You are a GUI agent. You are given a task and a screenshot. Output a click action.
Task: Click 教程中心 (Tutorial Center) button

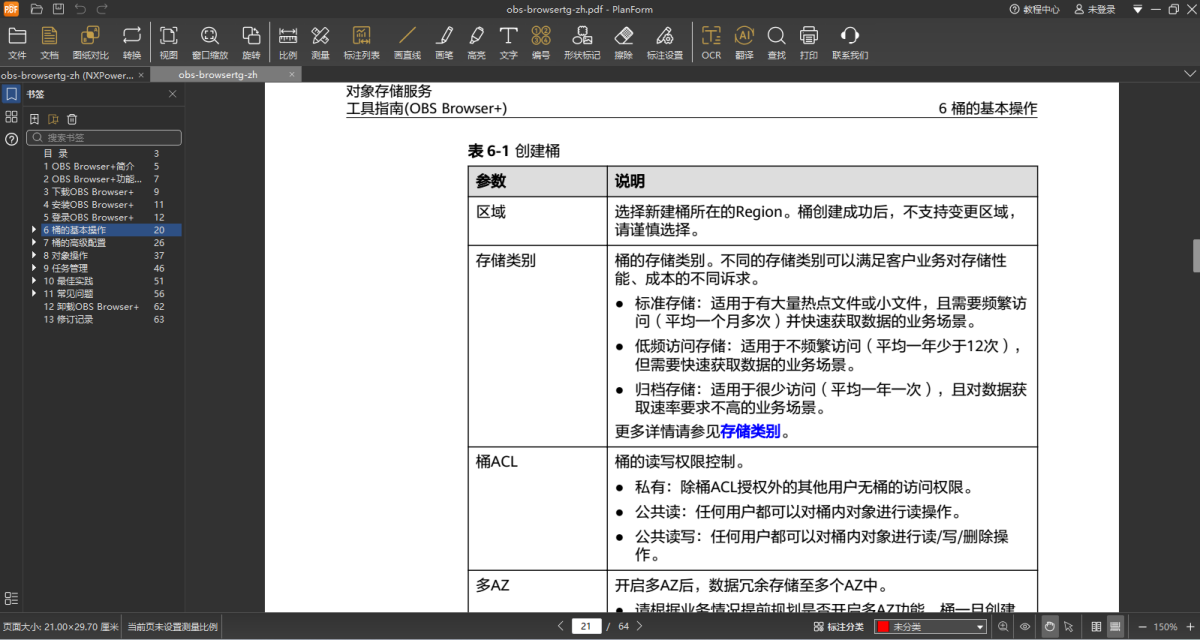coord(1034,9)
